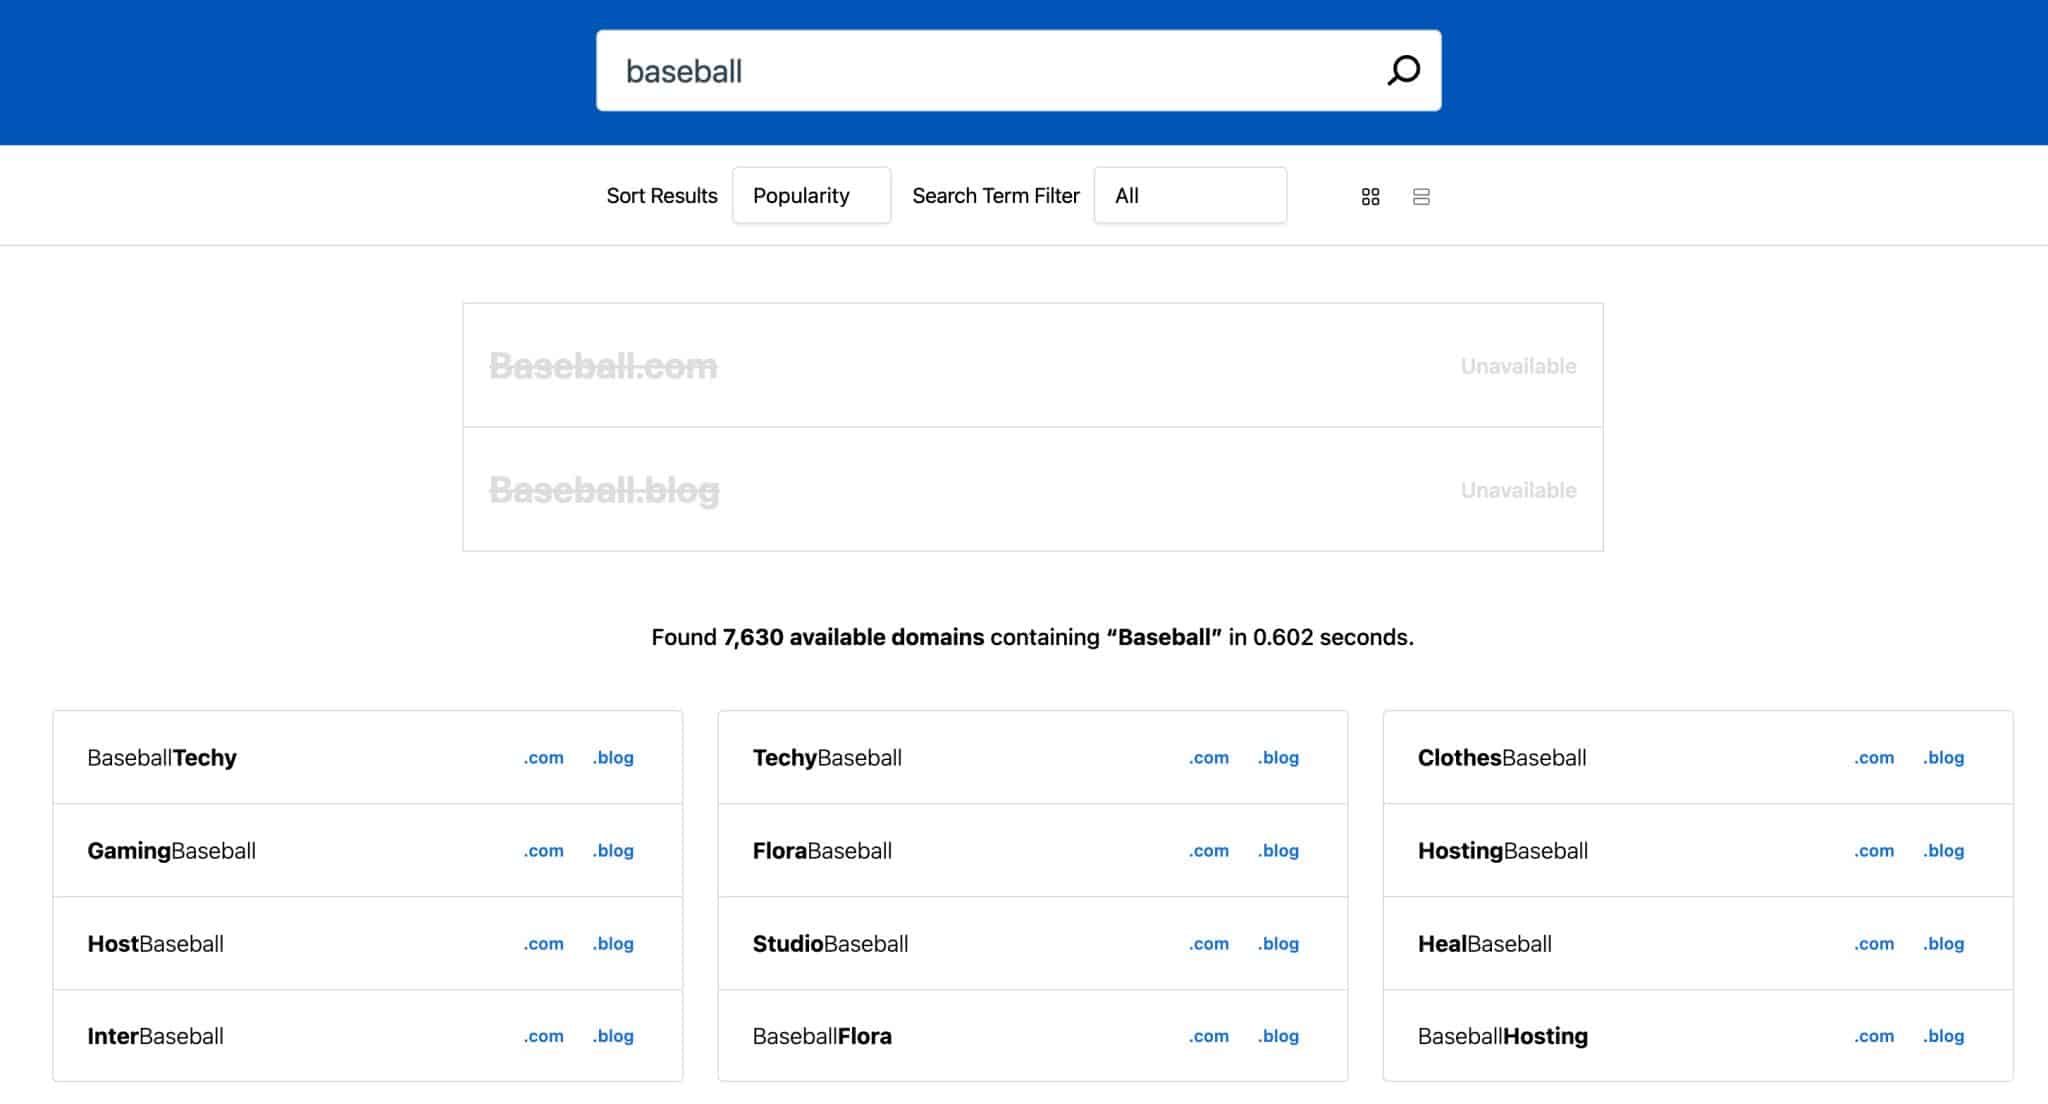This screenshot has height=1104, width=2048.
Task: Select .com for HostingBaseball
Action: tap(1873, 851)
